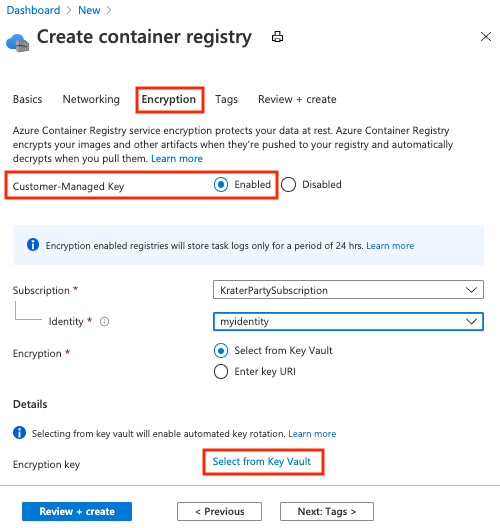Go to New breadcrumb
Image resolution: width=500 pixels, height=528 pixels.
pos(89,10)
